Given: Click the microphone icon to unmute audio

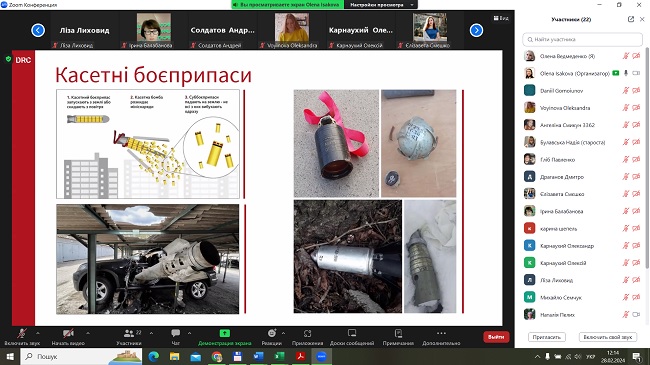Looking at the screenshot, I should click(x=22, y=333).
